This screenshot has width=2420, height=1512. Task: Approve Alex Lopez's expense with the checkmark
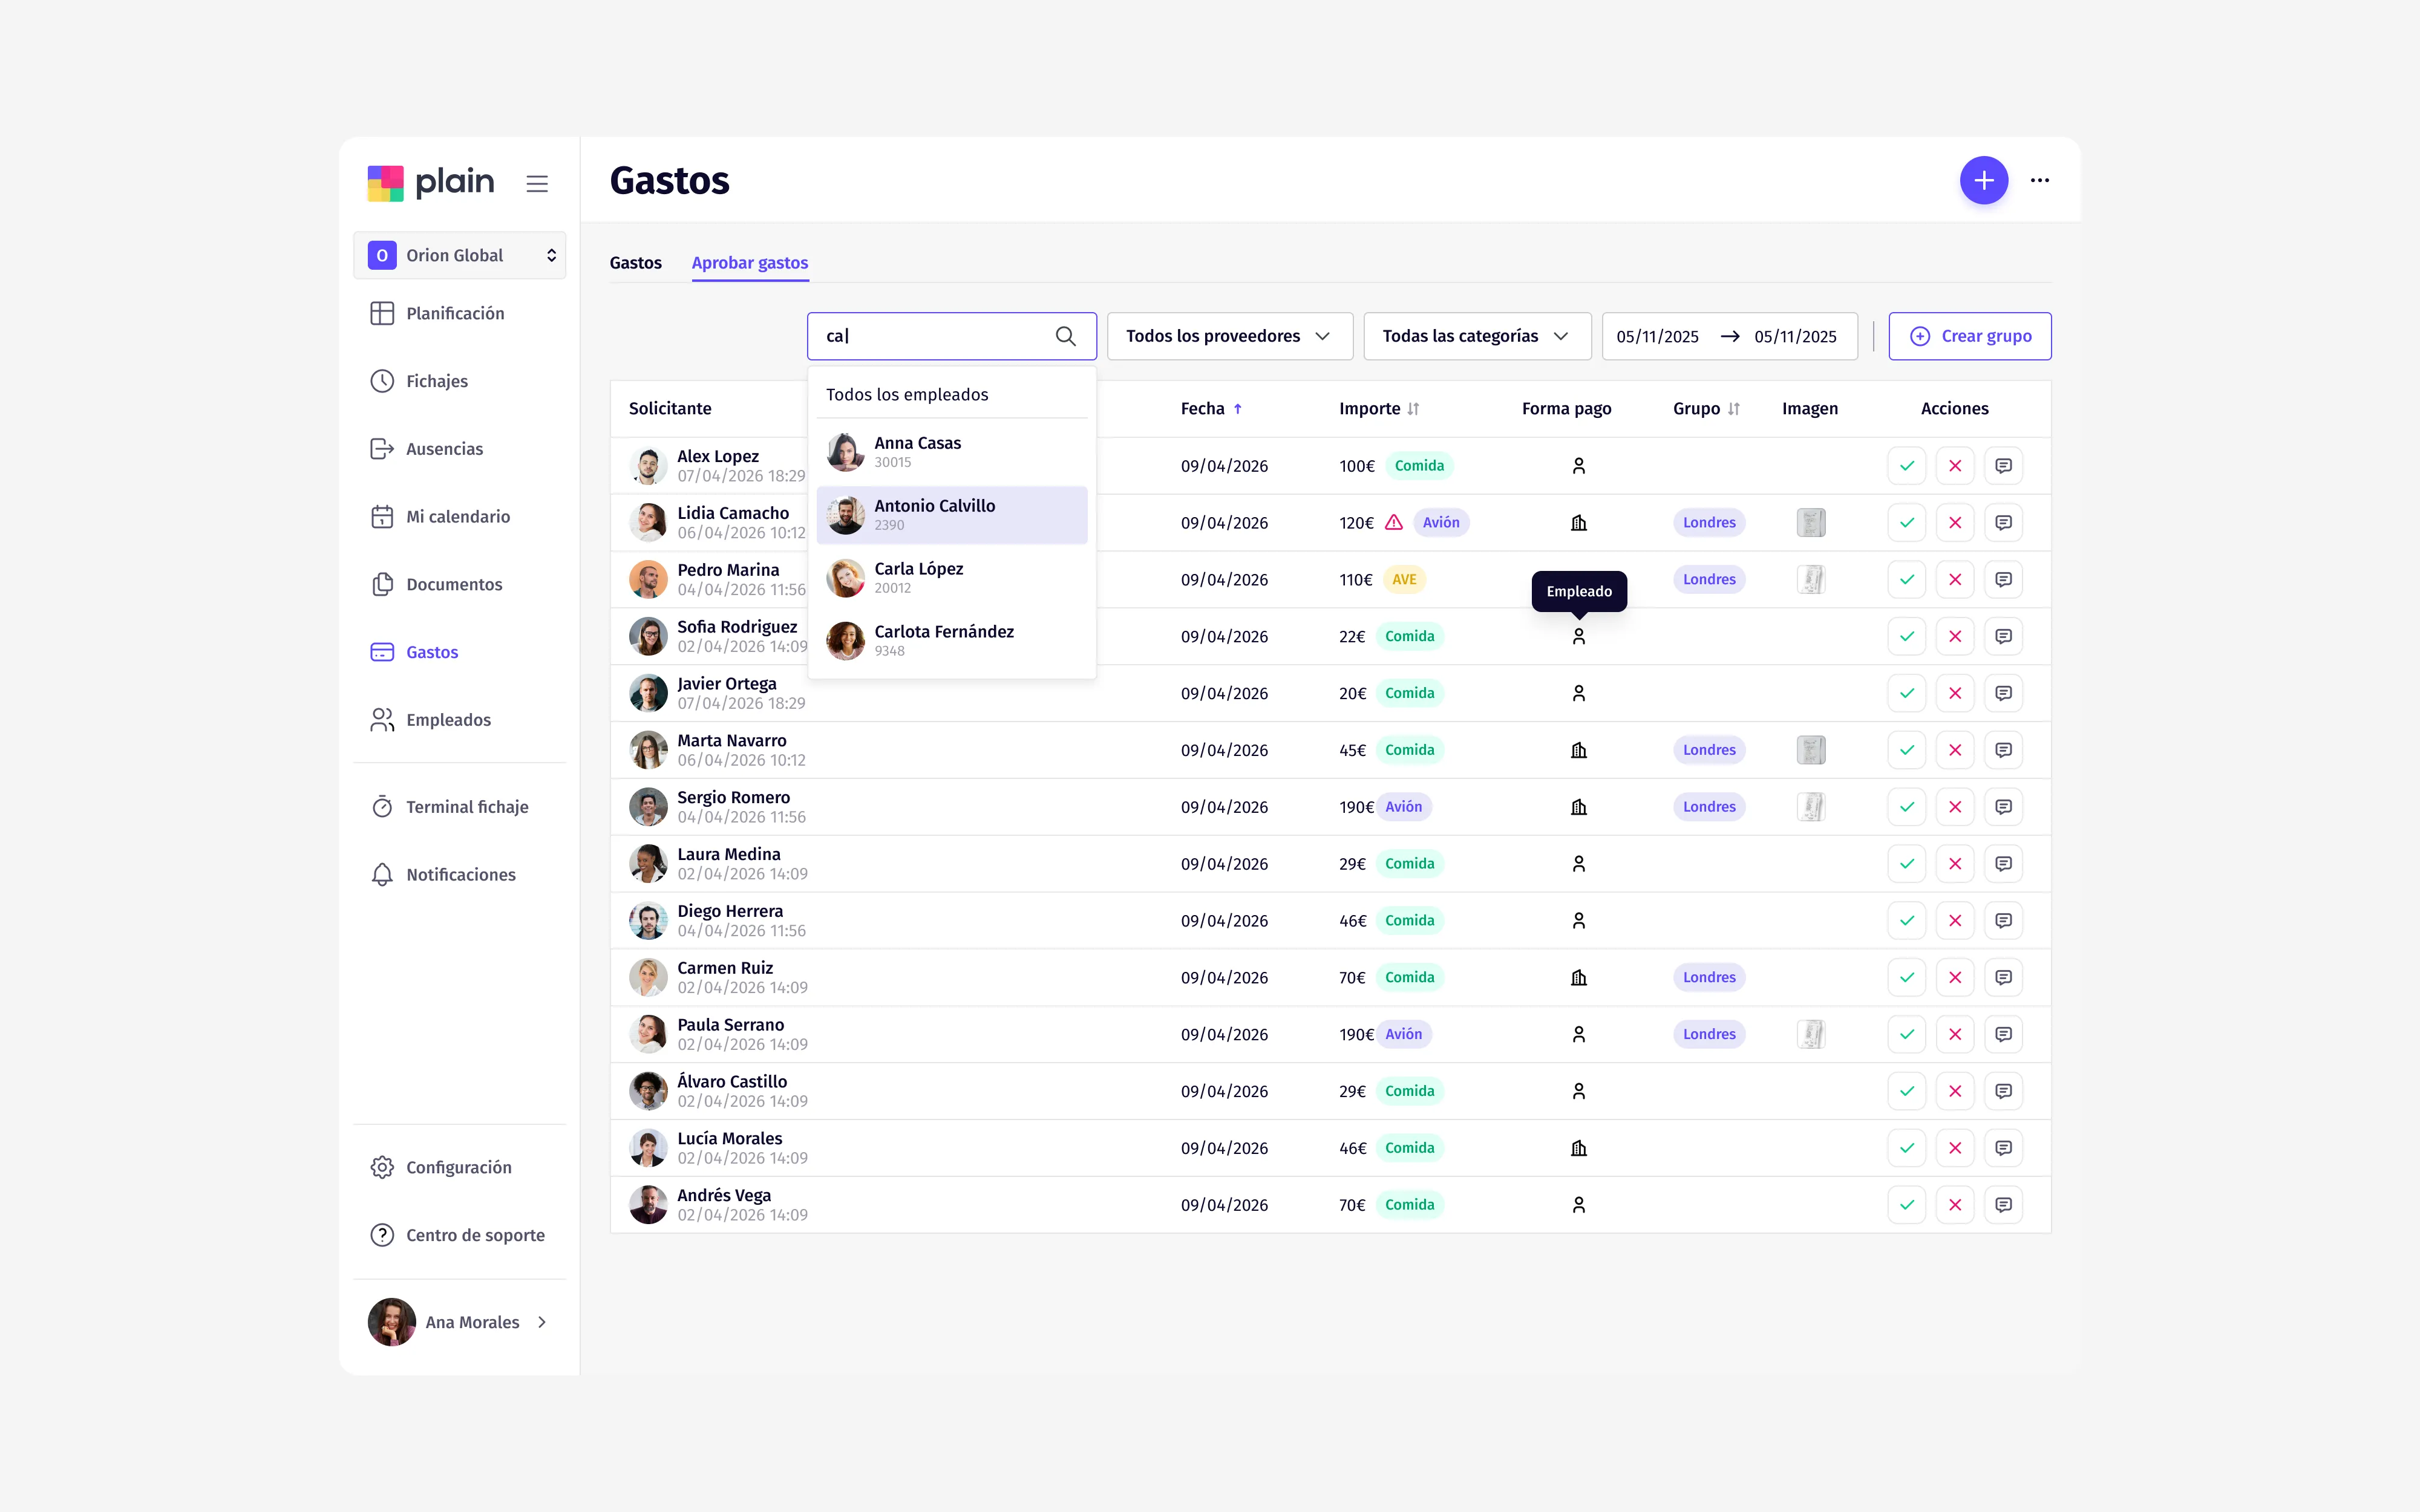[1906, 466]
